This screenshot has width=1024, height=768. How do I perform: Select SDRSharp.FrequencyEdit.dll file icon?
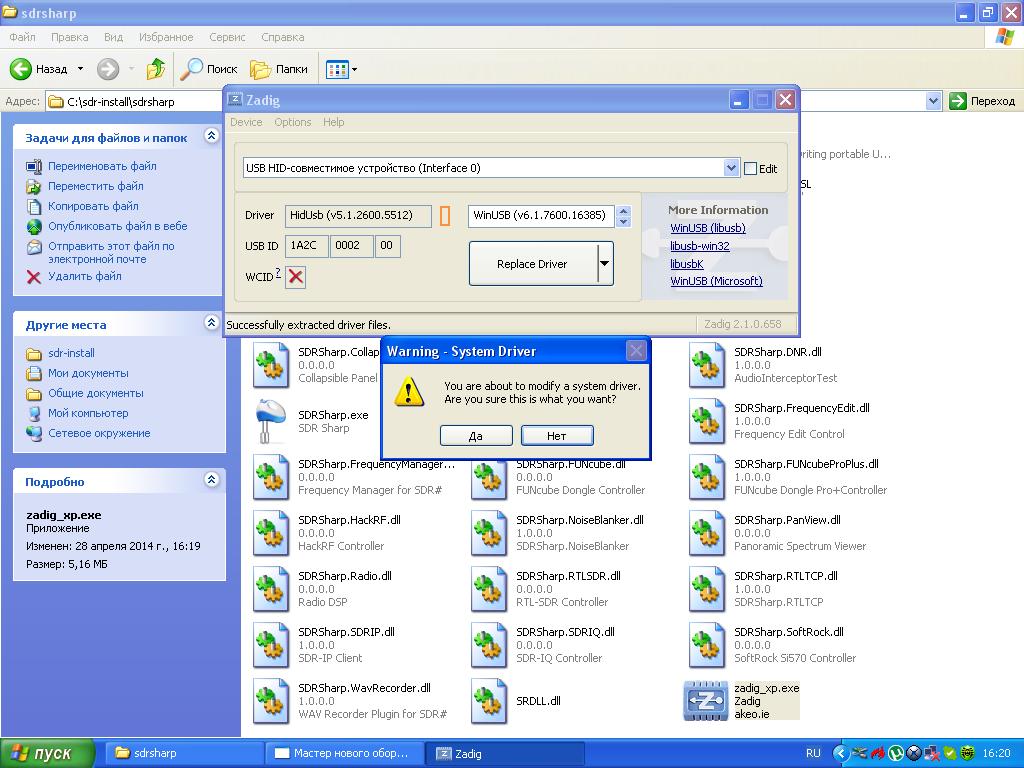tap(707, 421)
